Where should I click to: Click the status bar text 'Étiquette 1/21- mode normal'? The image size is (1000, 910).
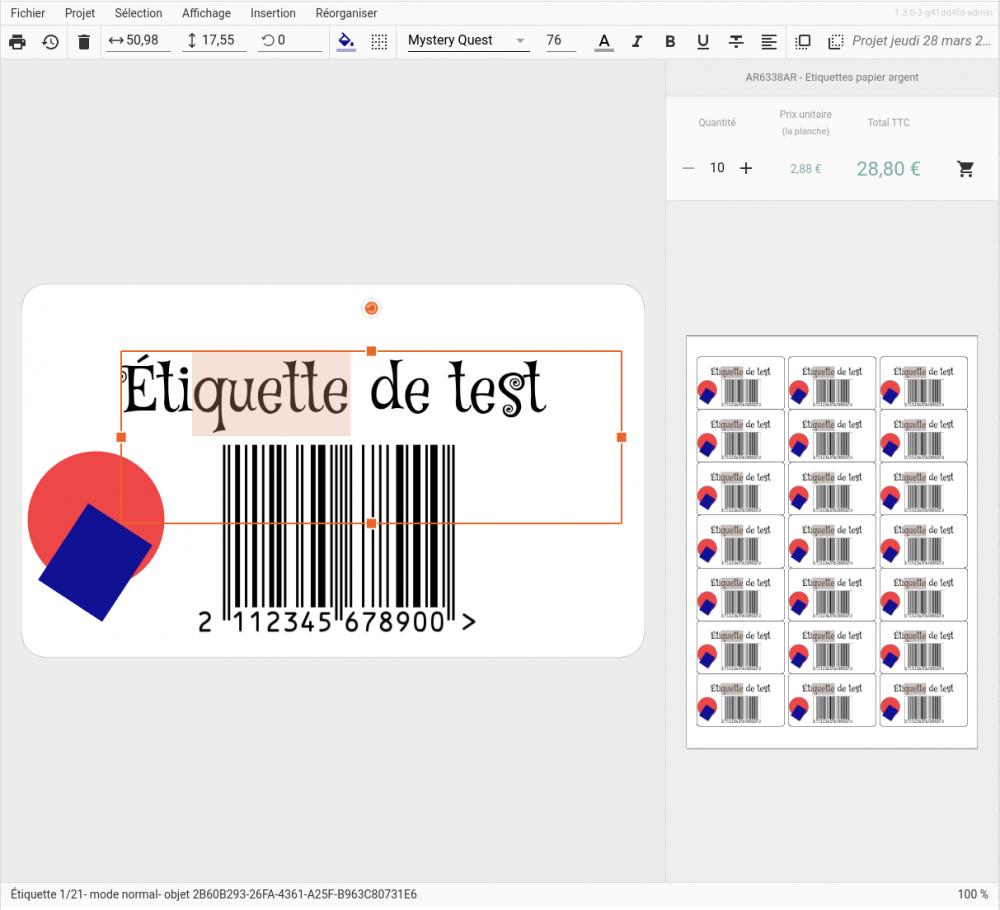click(84, 894)
